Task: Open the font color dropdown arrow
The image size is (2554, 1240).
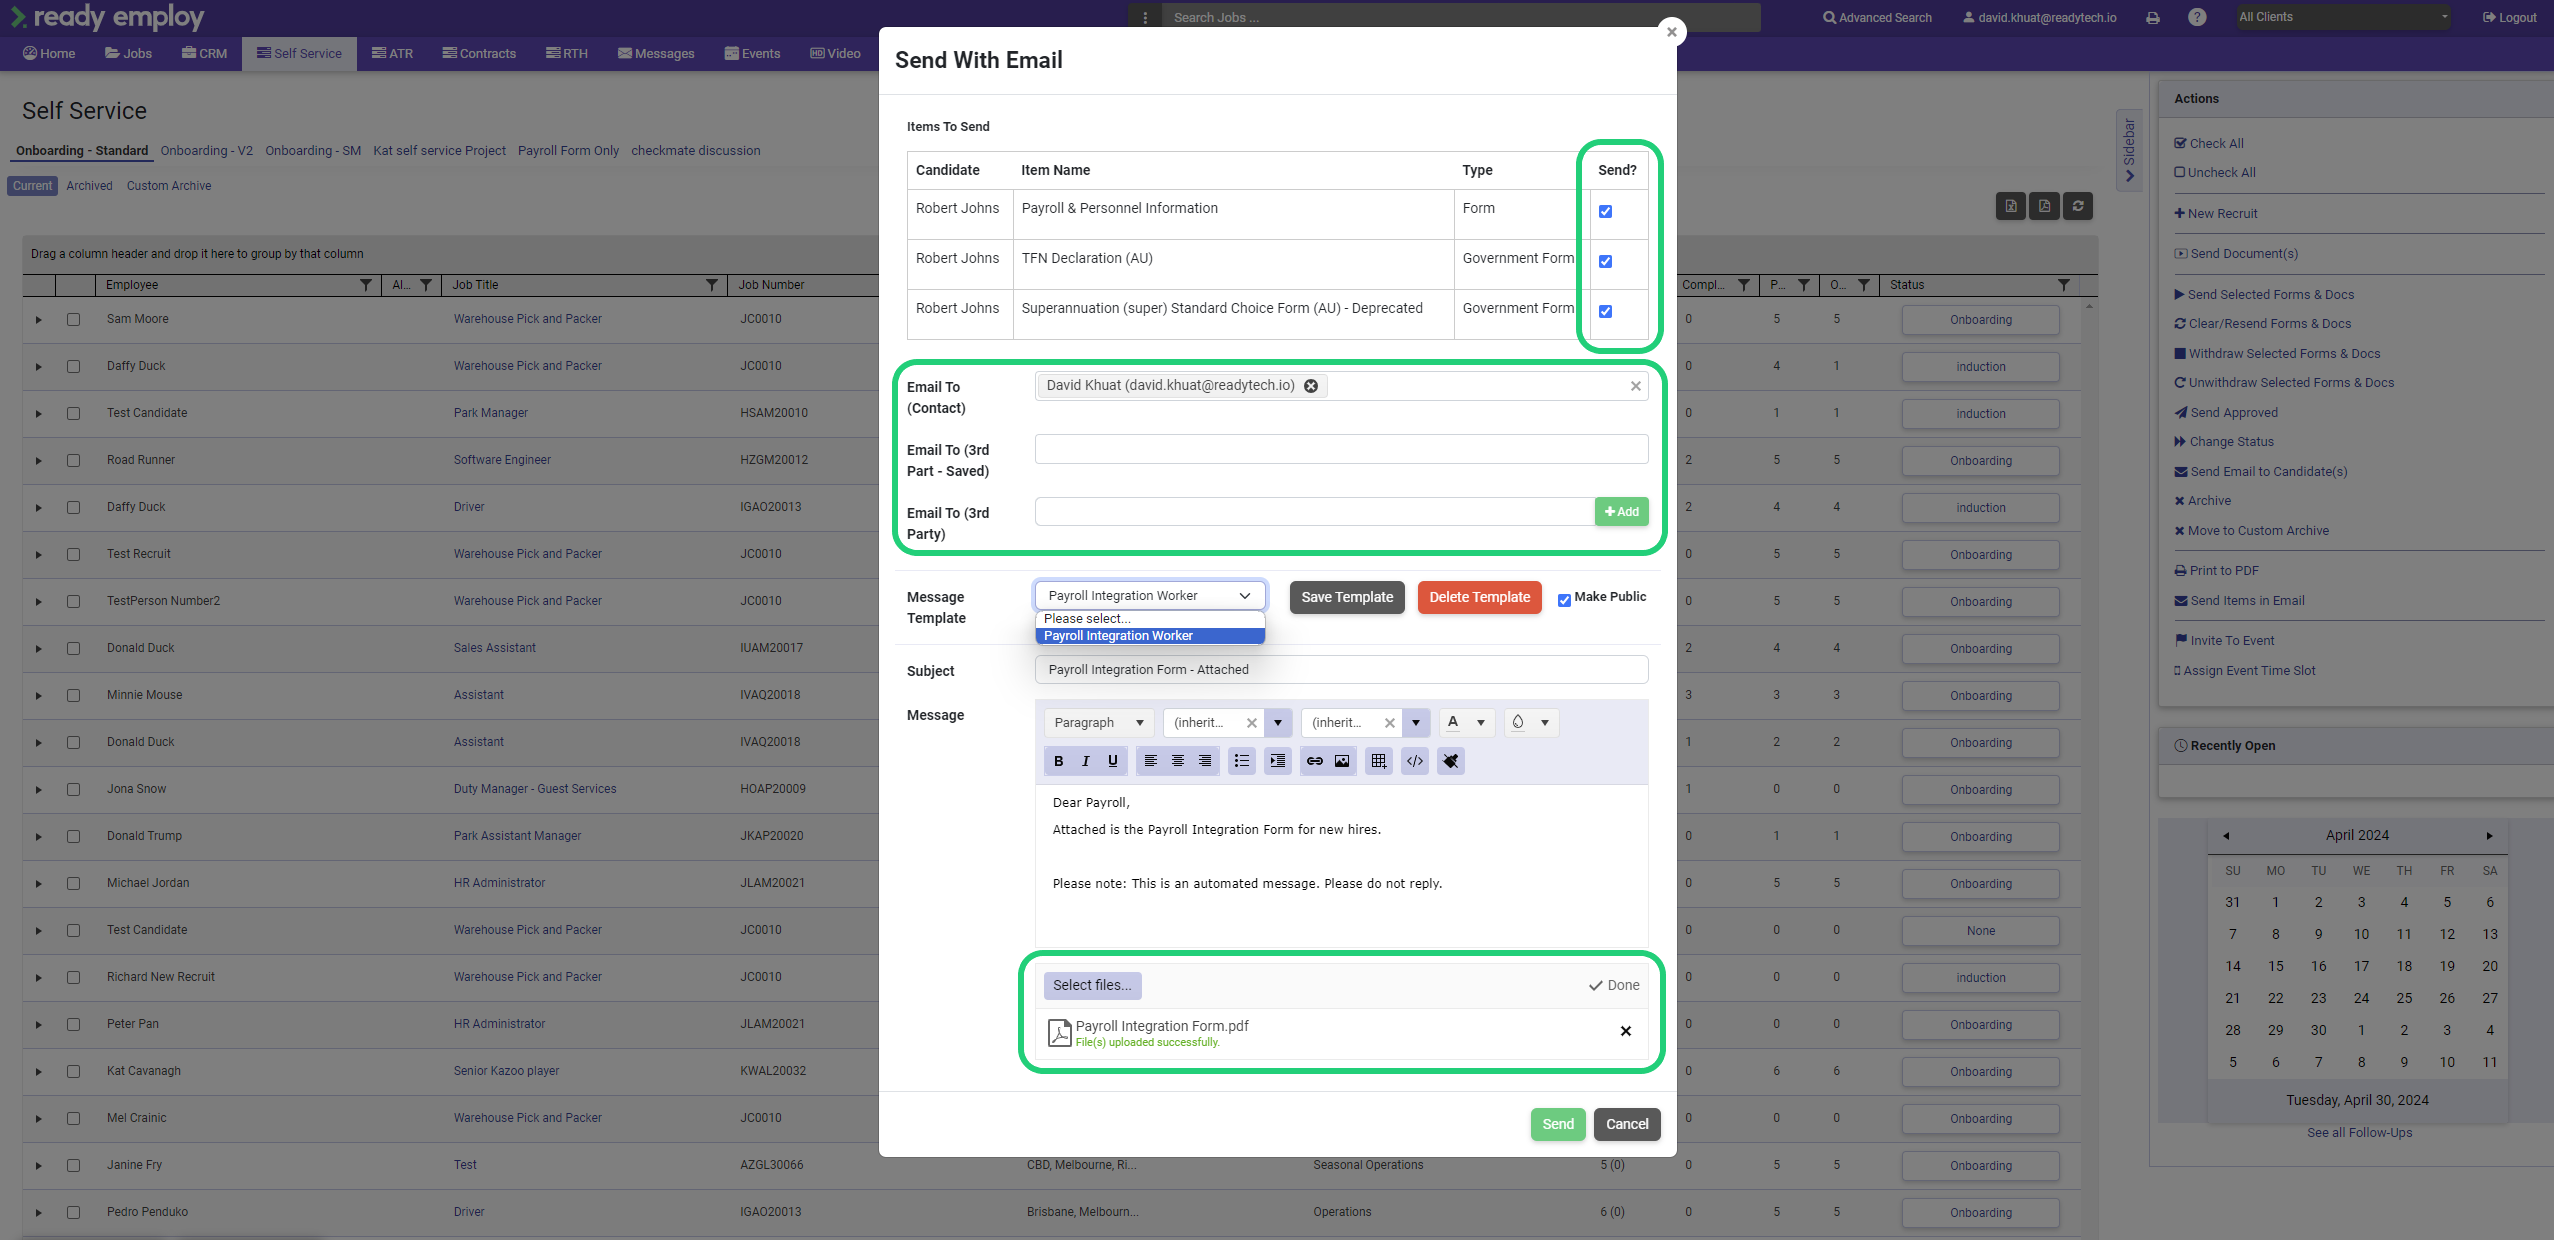Action: (1481, 723)
